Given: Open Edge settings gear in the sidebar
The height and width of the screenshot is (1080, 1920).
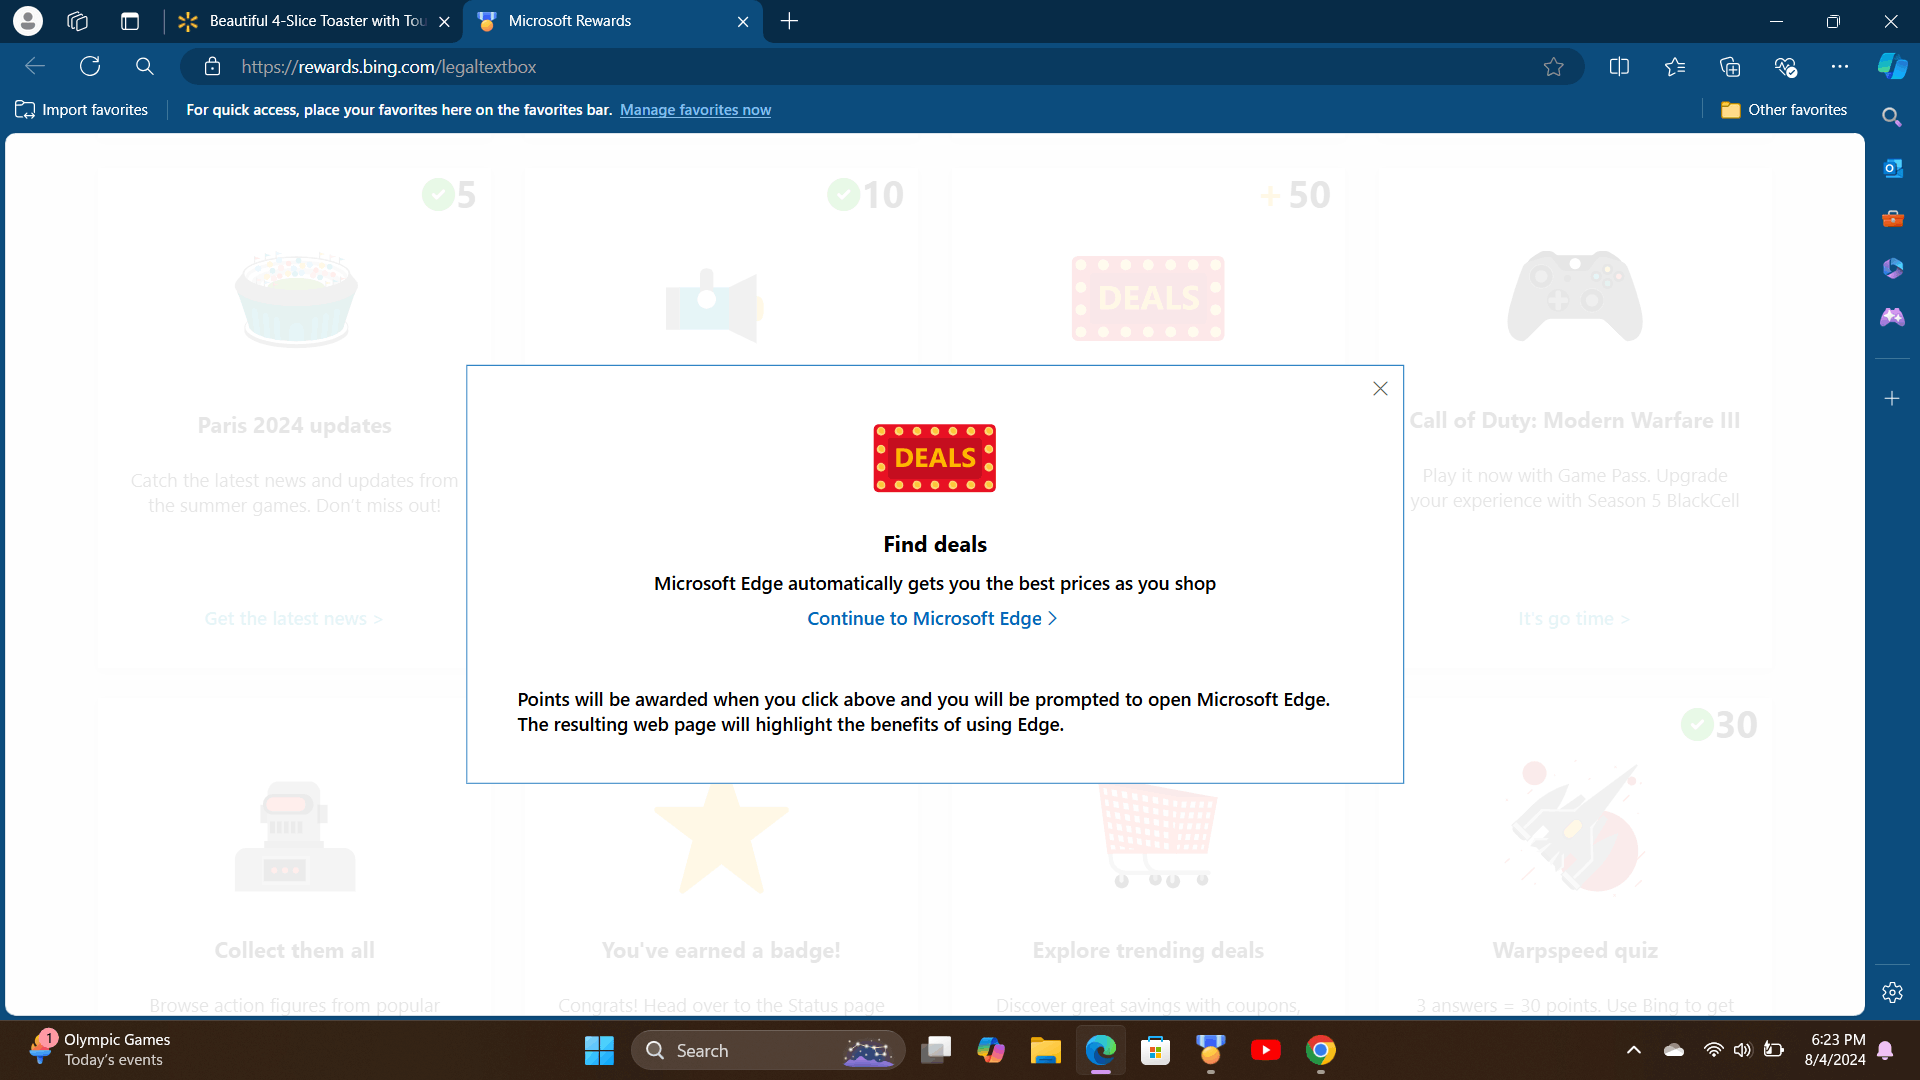Looking at the screenshot, I should [x=1893, y=992].
